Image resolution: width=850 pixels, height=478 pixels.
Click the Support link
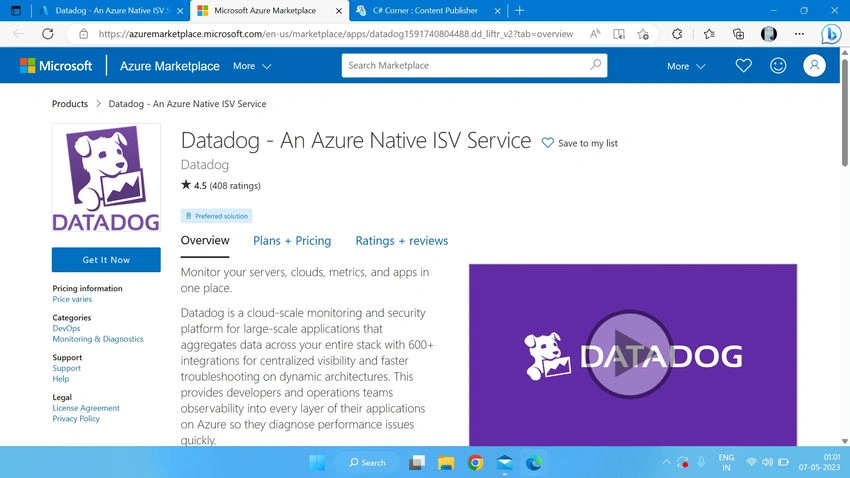[66, 368]
